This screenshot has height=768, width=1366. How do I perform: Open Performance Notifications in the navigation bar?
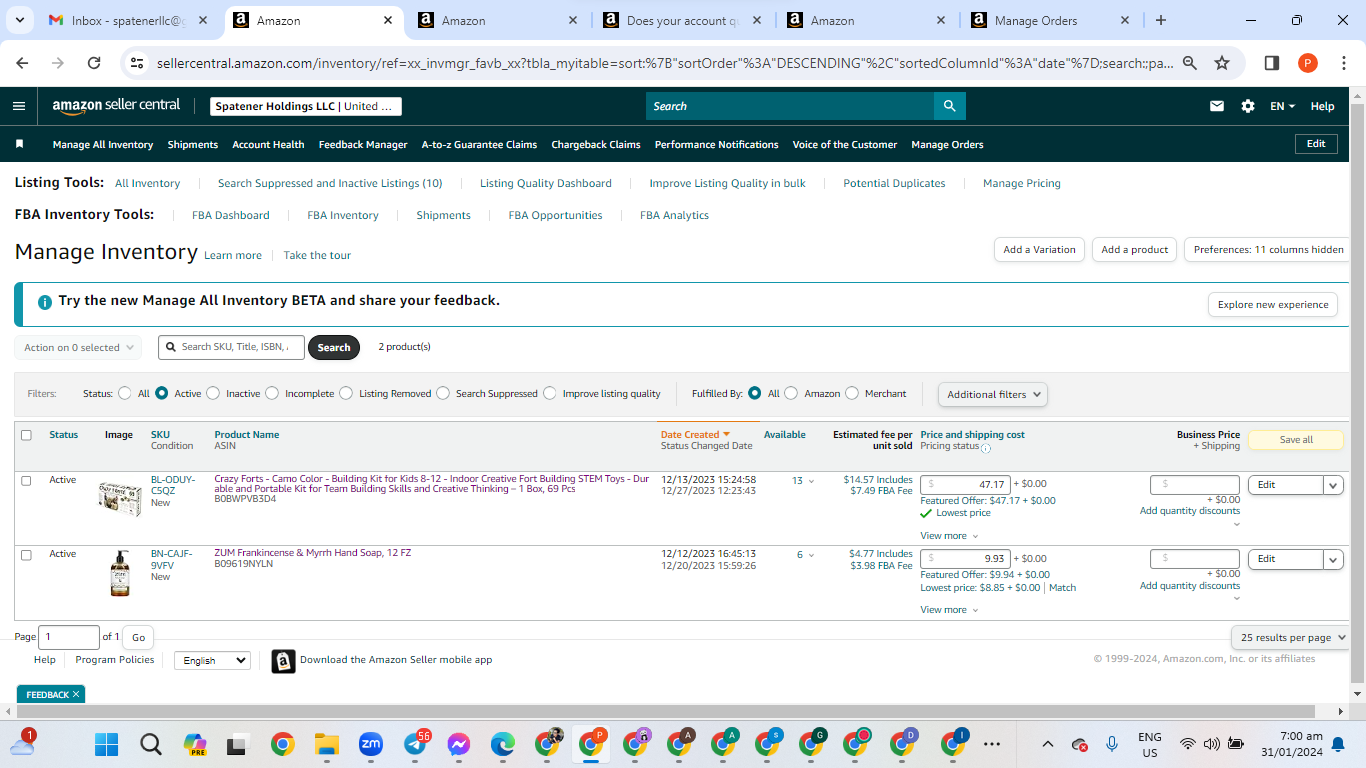tap(716, 144)
